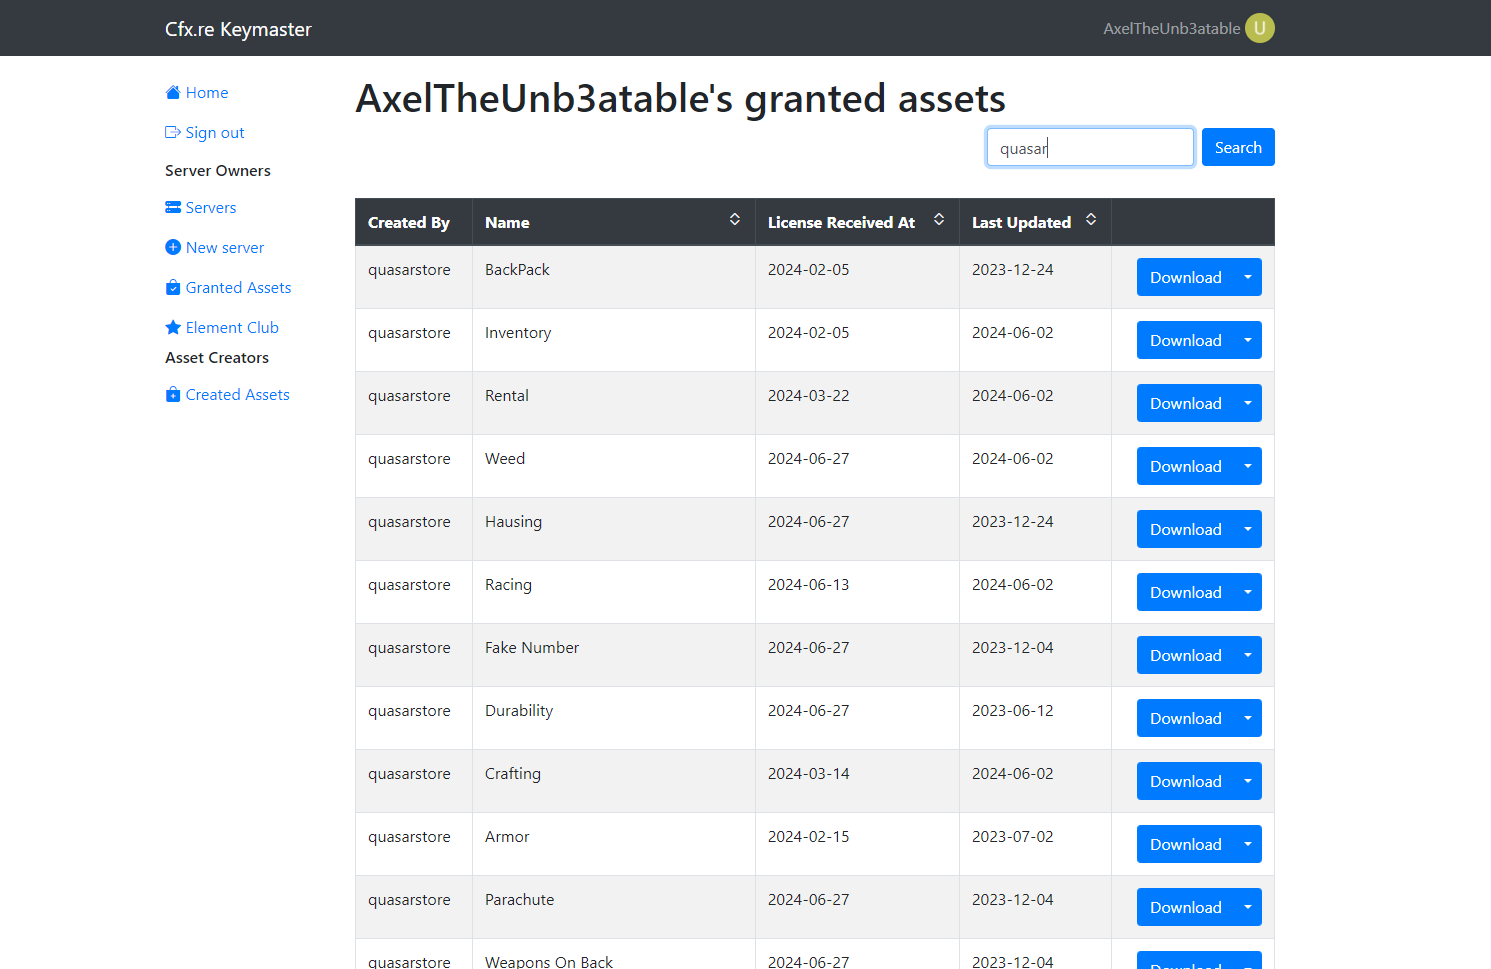Image resolution: width=1491 pixels, height=969 pixels.
Task: Expand Weed download dropdown arrow
Action: tap(1248, 466)
